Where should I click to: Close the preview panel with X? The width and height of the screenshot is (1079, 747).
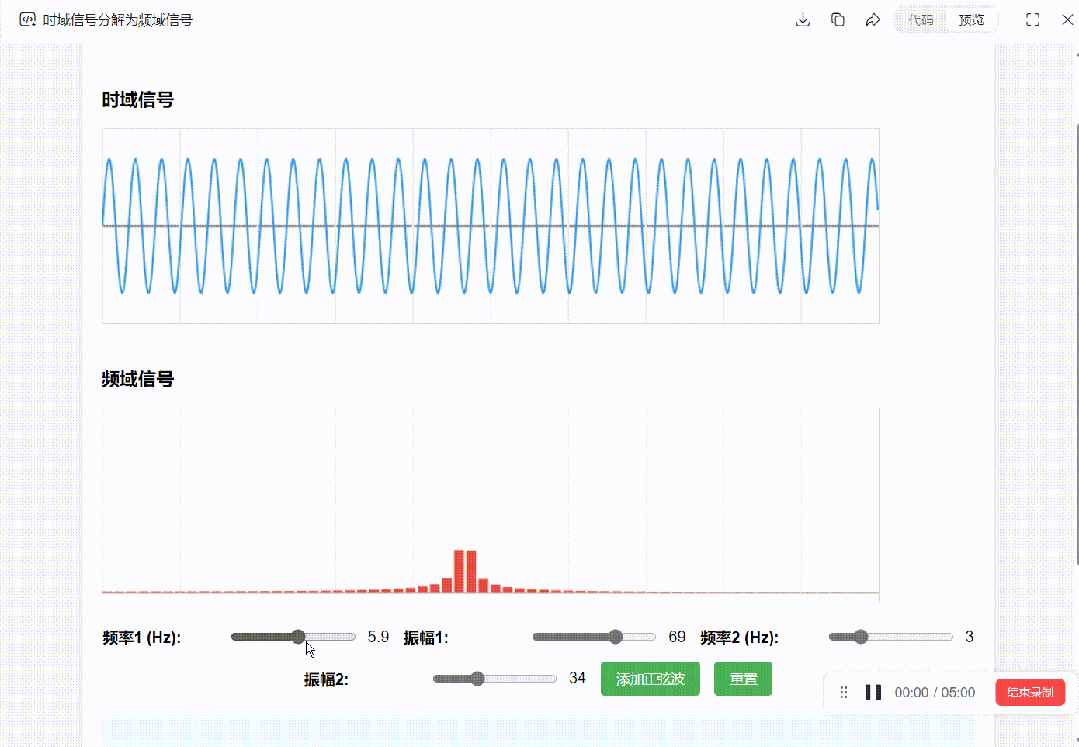click(x=1066, y=20)
